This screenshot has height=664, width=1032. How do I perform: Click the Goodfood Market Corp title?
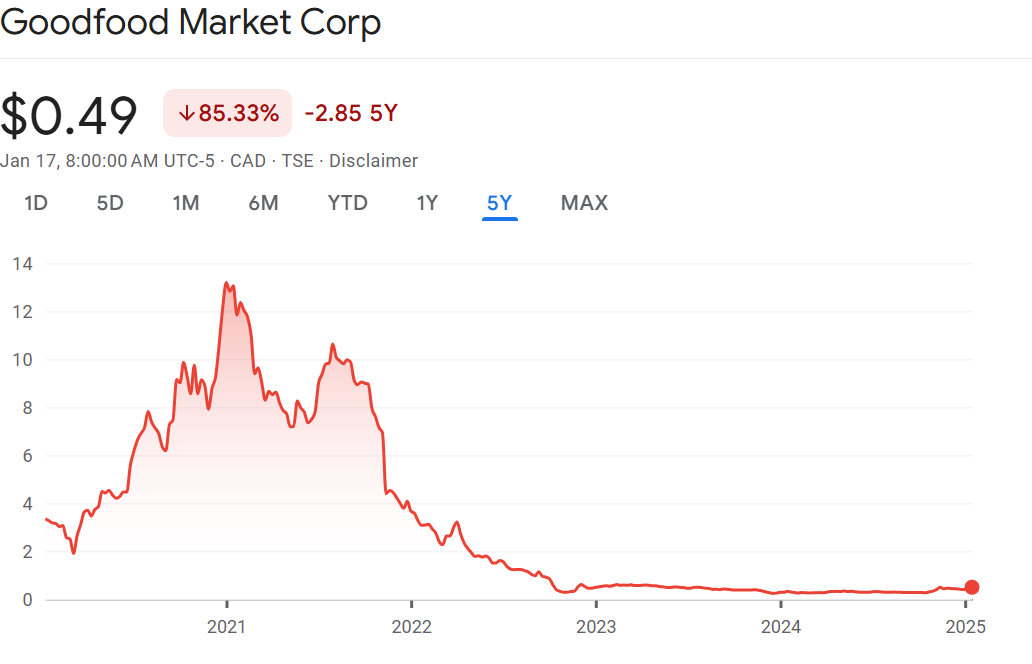[x=191, y=23]
